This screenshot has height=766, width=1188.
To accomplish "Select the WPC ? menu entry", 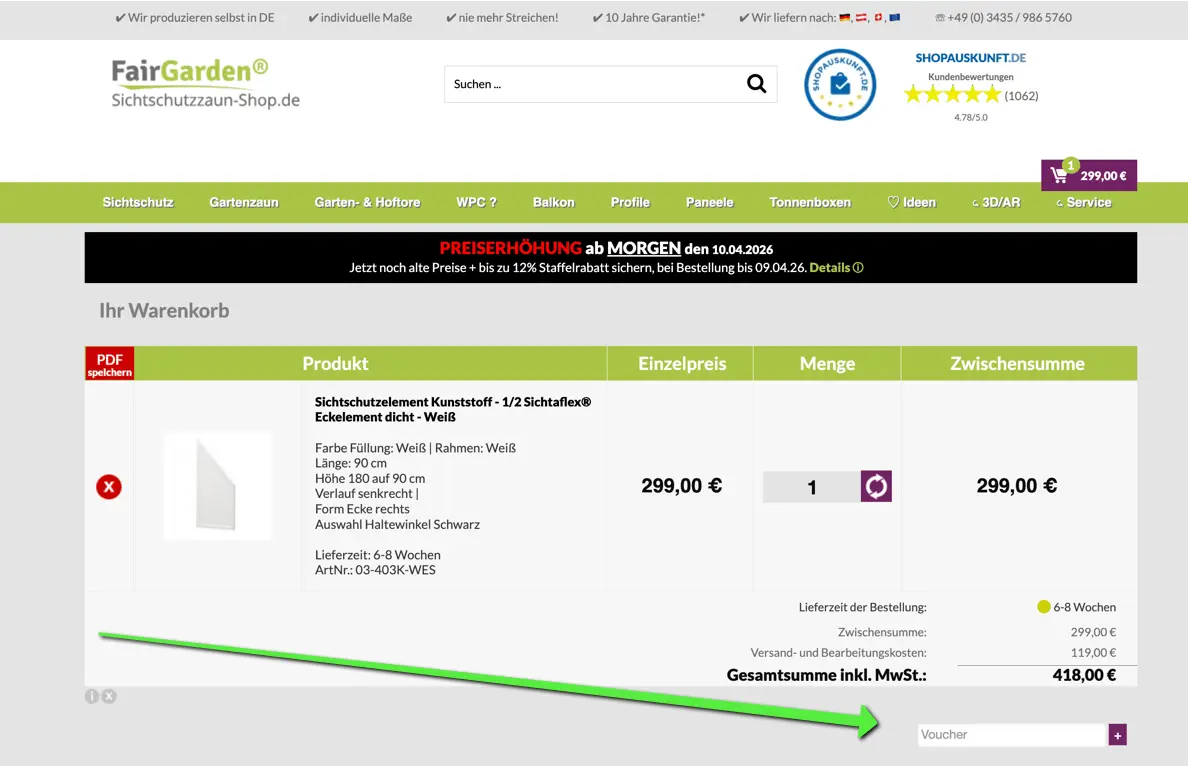I will (477, 202).
